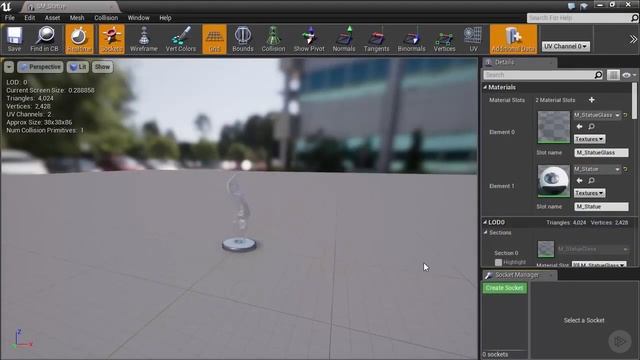Reset Element 0 material to default
Image resolution: width=640 pixels, height=360 pixels.
pyautogui.click(x=625, y=116)
